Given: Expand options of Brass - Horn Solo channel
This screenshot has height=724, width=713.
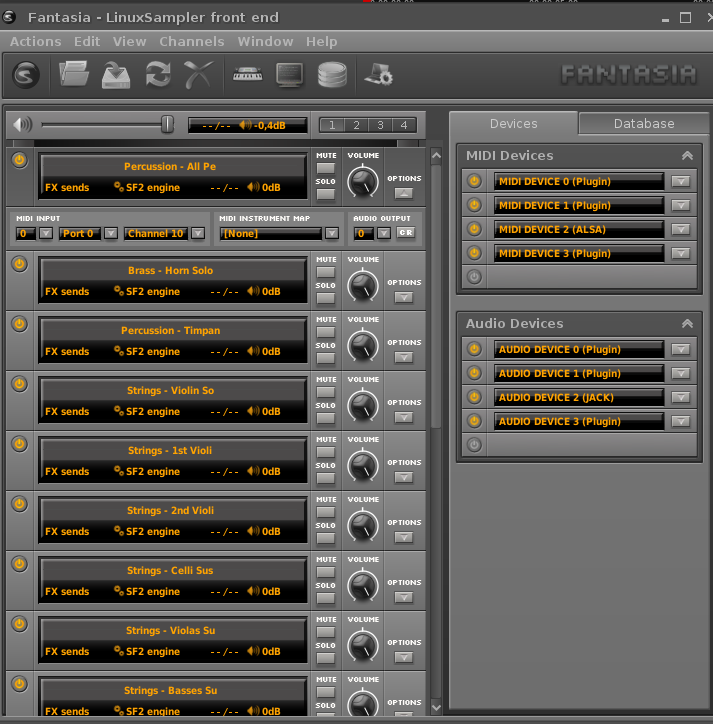Looking at the screenshot, I should click(x=404, y=297).
